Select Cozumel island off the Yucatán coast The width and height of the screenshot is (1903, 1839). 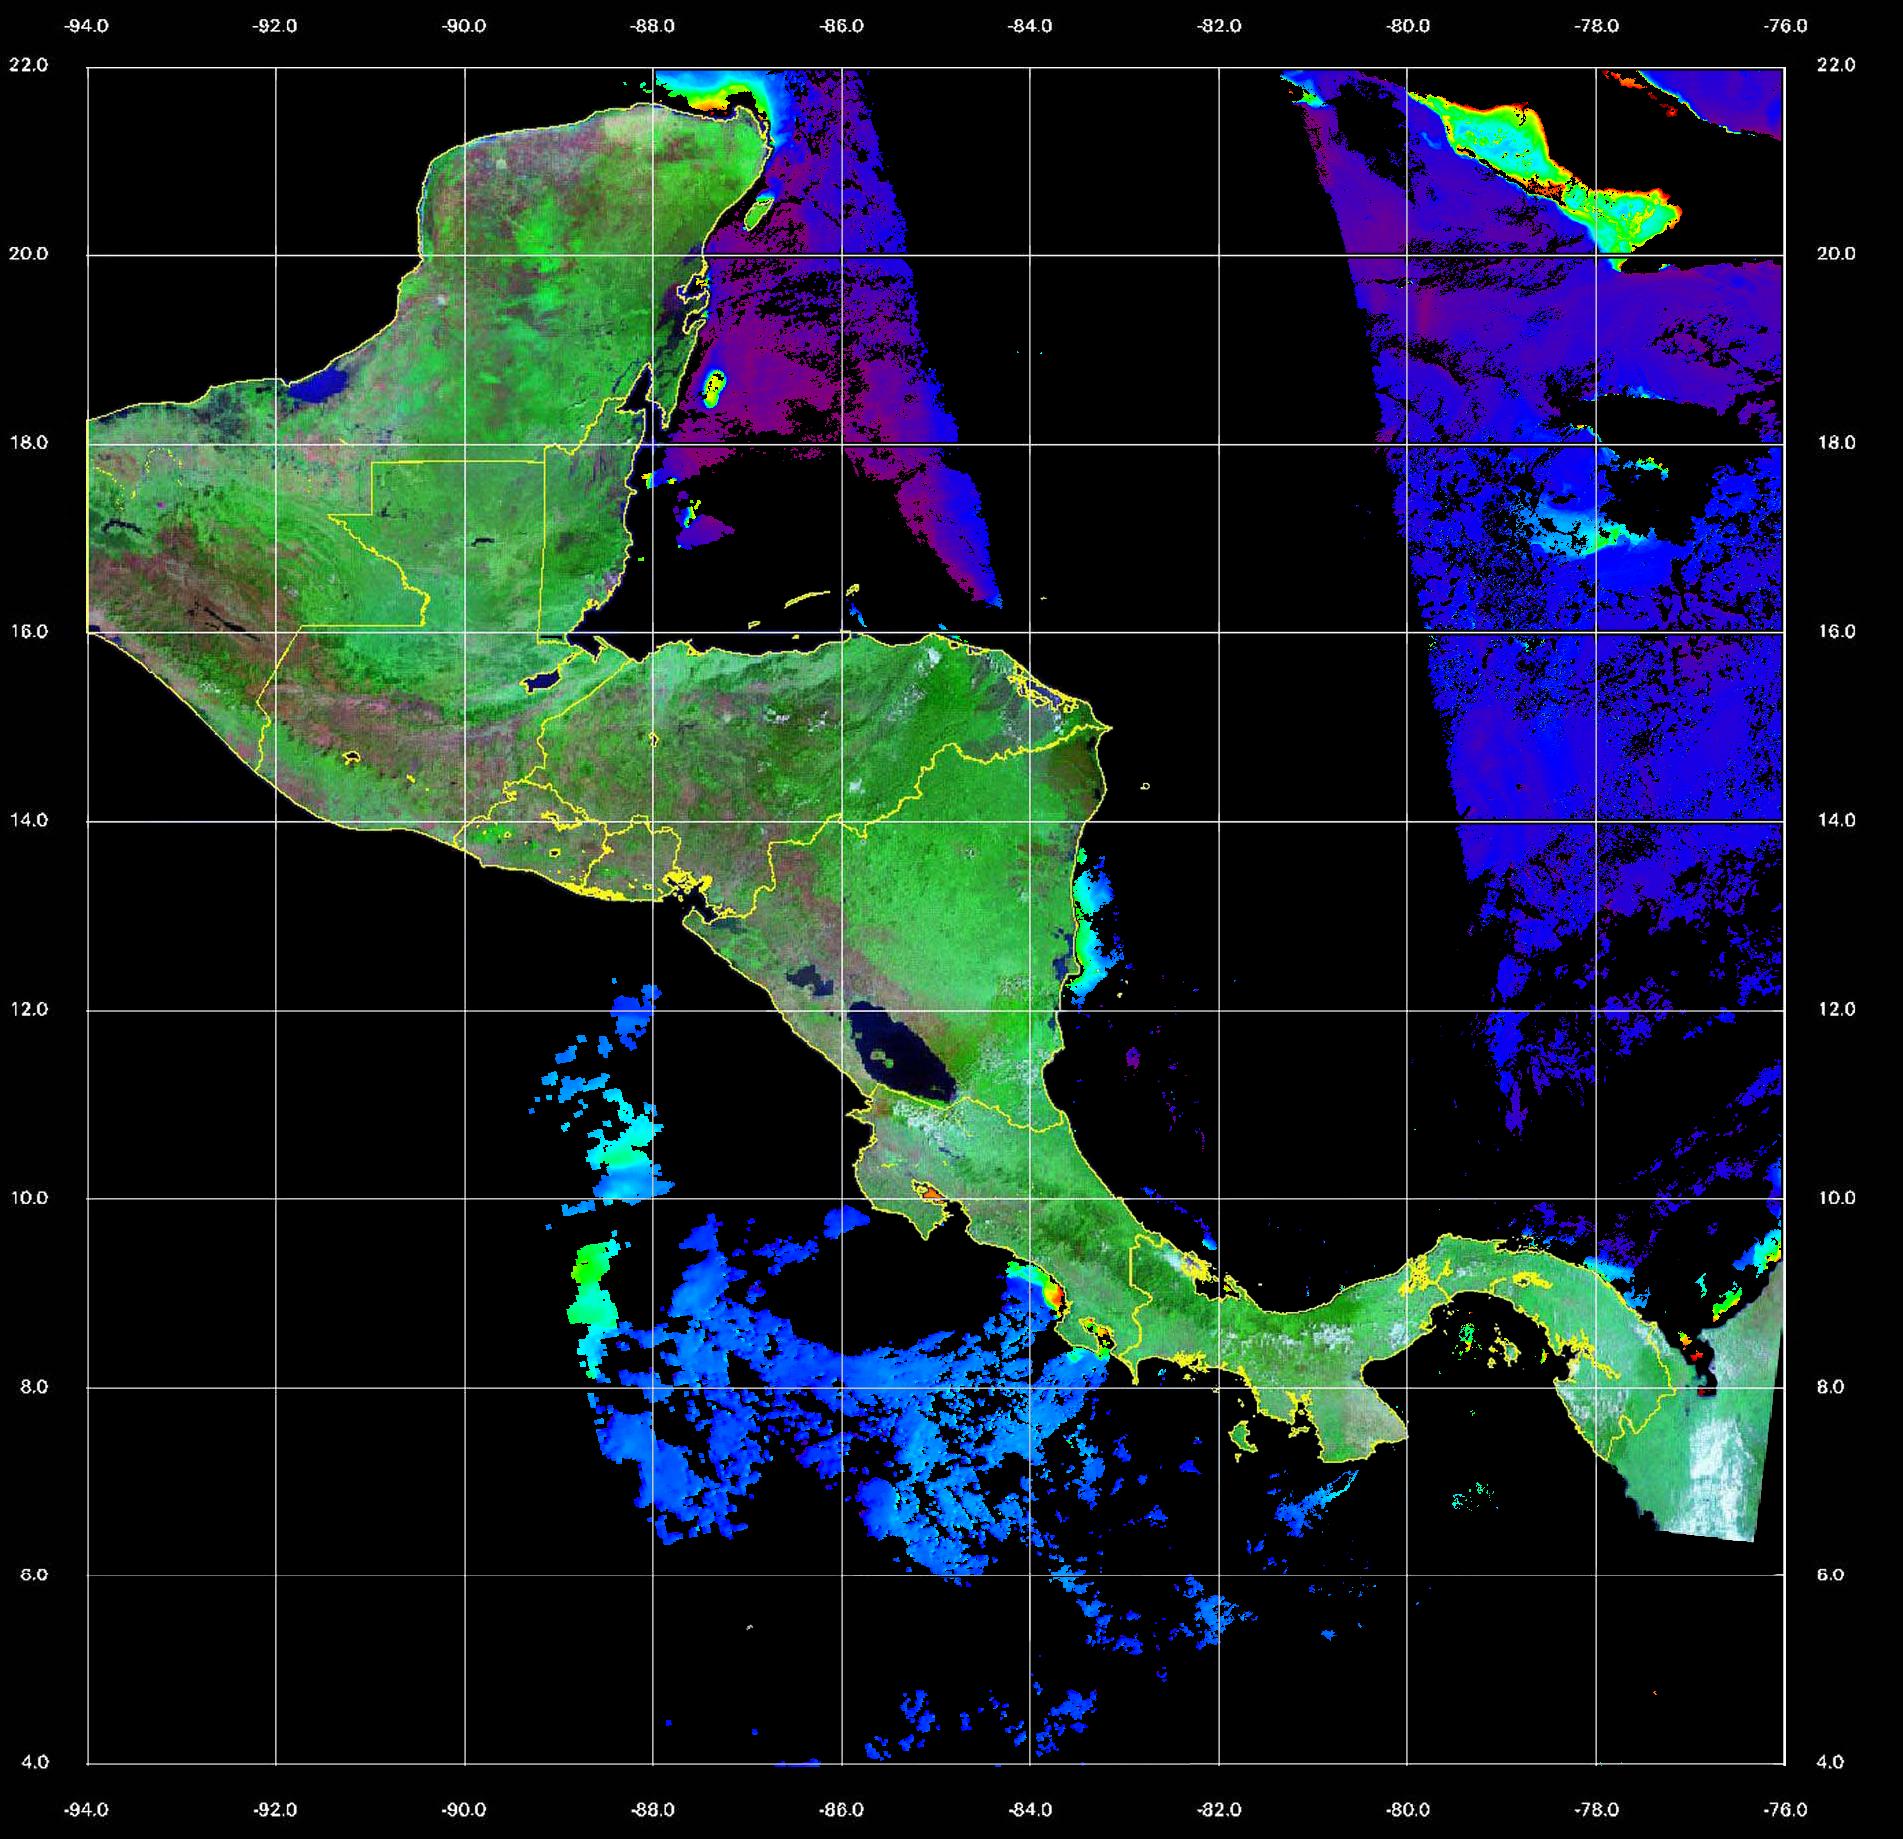(x=760, y=210)
